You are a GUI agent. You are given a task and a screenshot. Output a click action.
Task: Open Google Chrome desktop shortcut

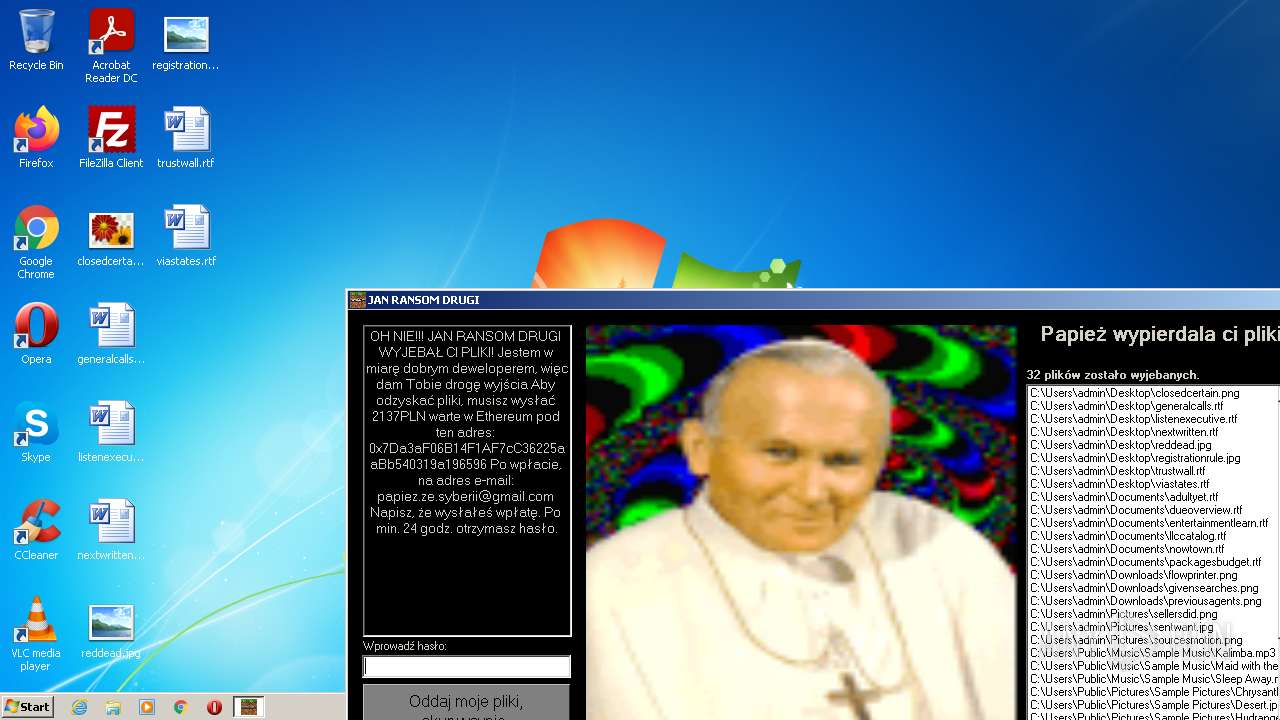coord(36,242)
